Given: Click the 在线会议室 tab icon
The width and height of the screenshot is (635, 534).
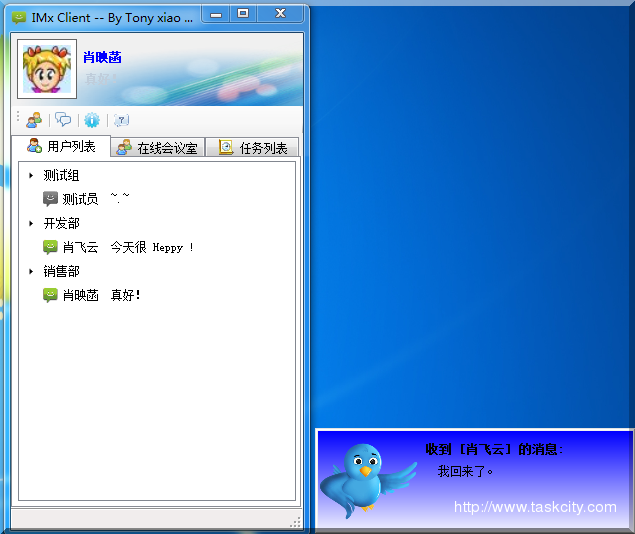Looking at the screenshot, I should [x=124, y=147].
